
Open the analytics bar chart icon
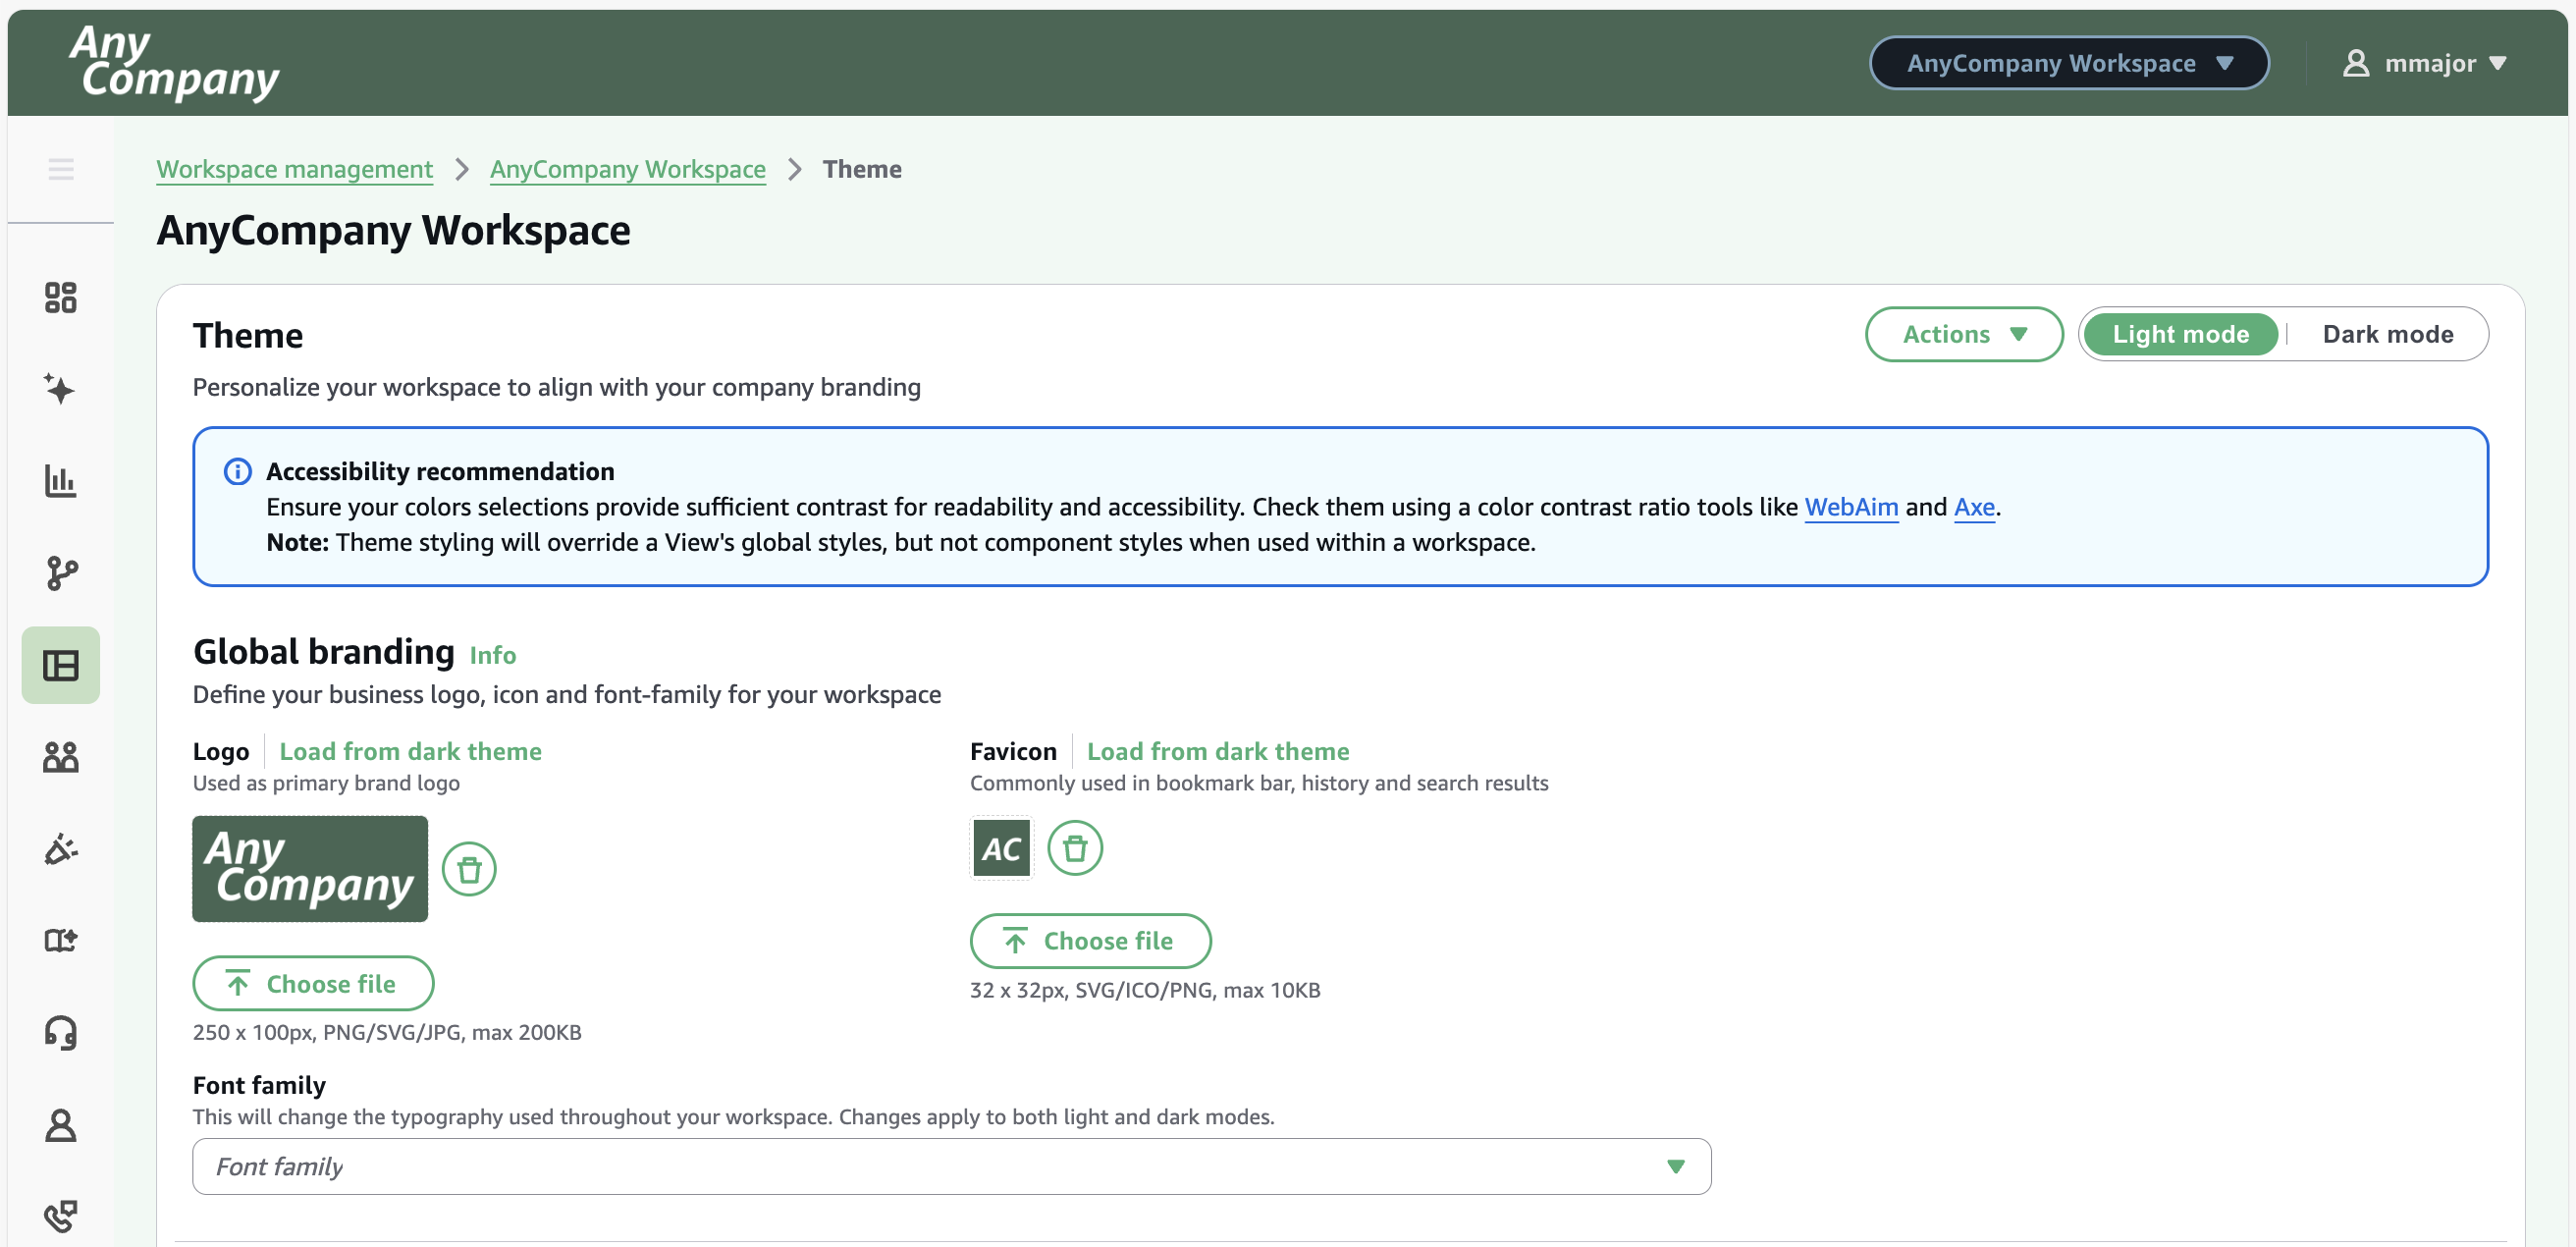60,481
